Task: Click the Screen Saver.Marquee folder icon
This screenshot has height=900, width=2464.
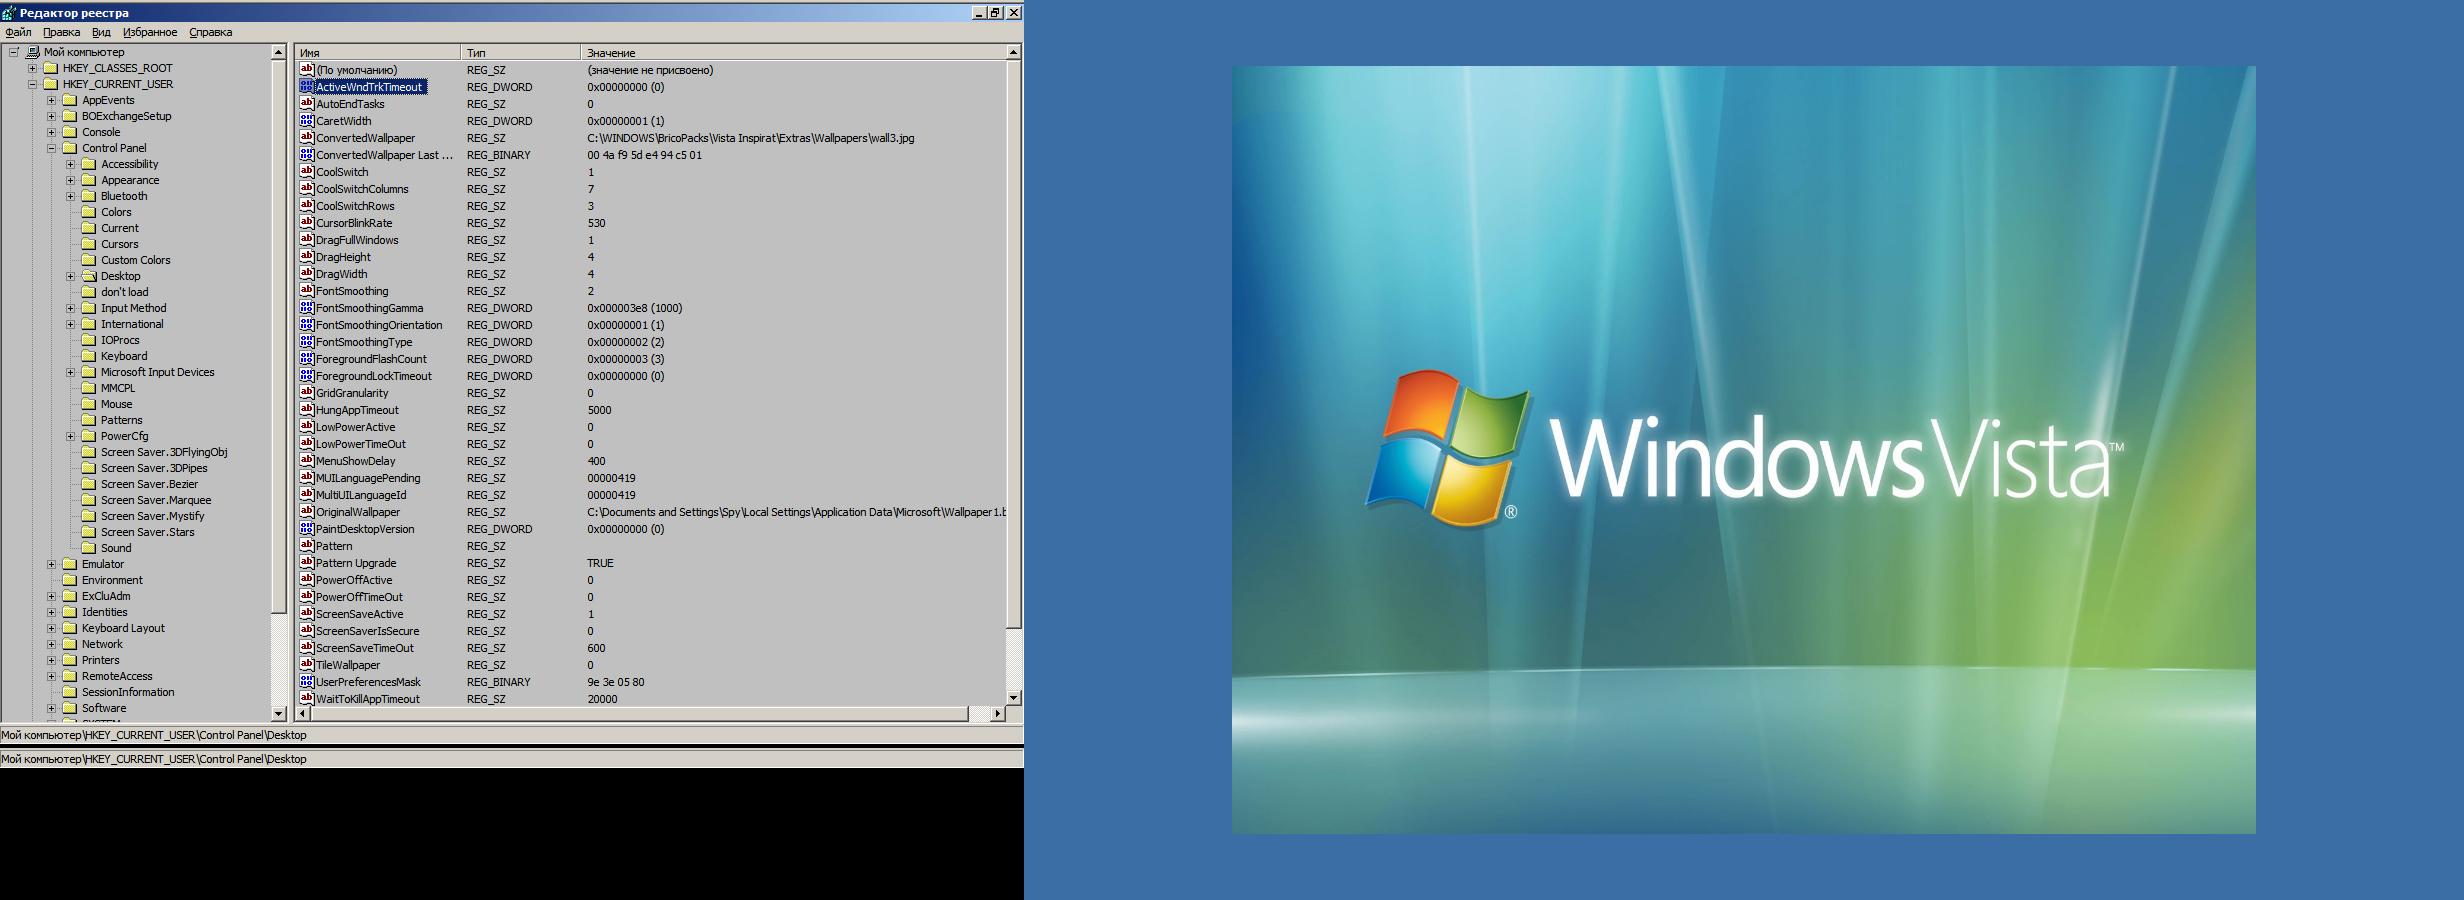Action: (89, 500)
